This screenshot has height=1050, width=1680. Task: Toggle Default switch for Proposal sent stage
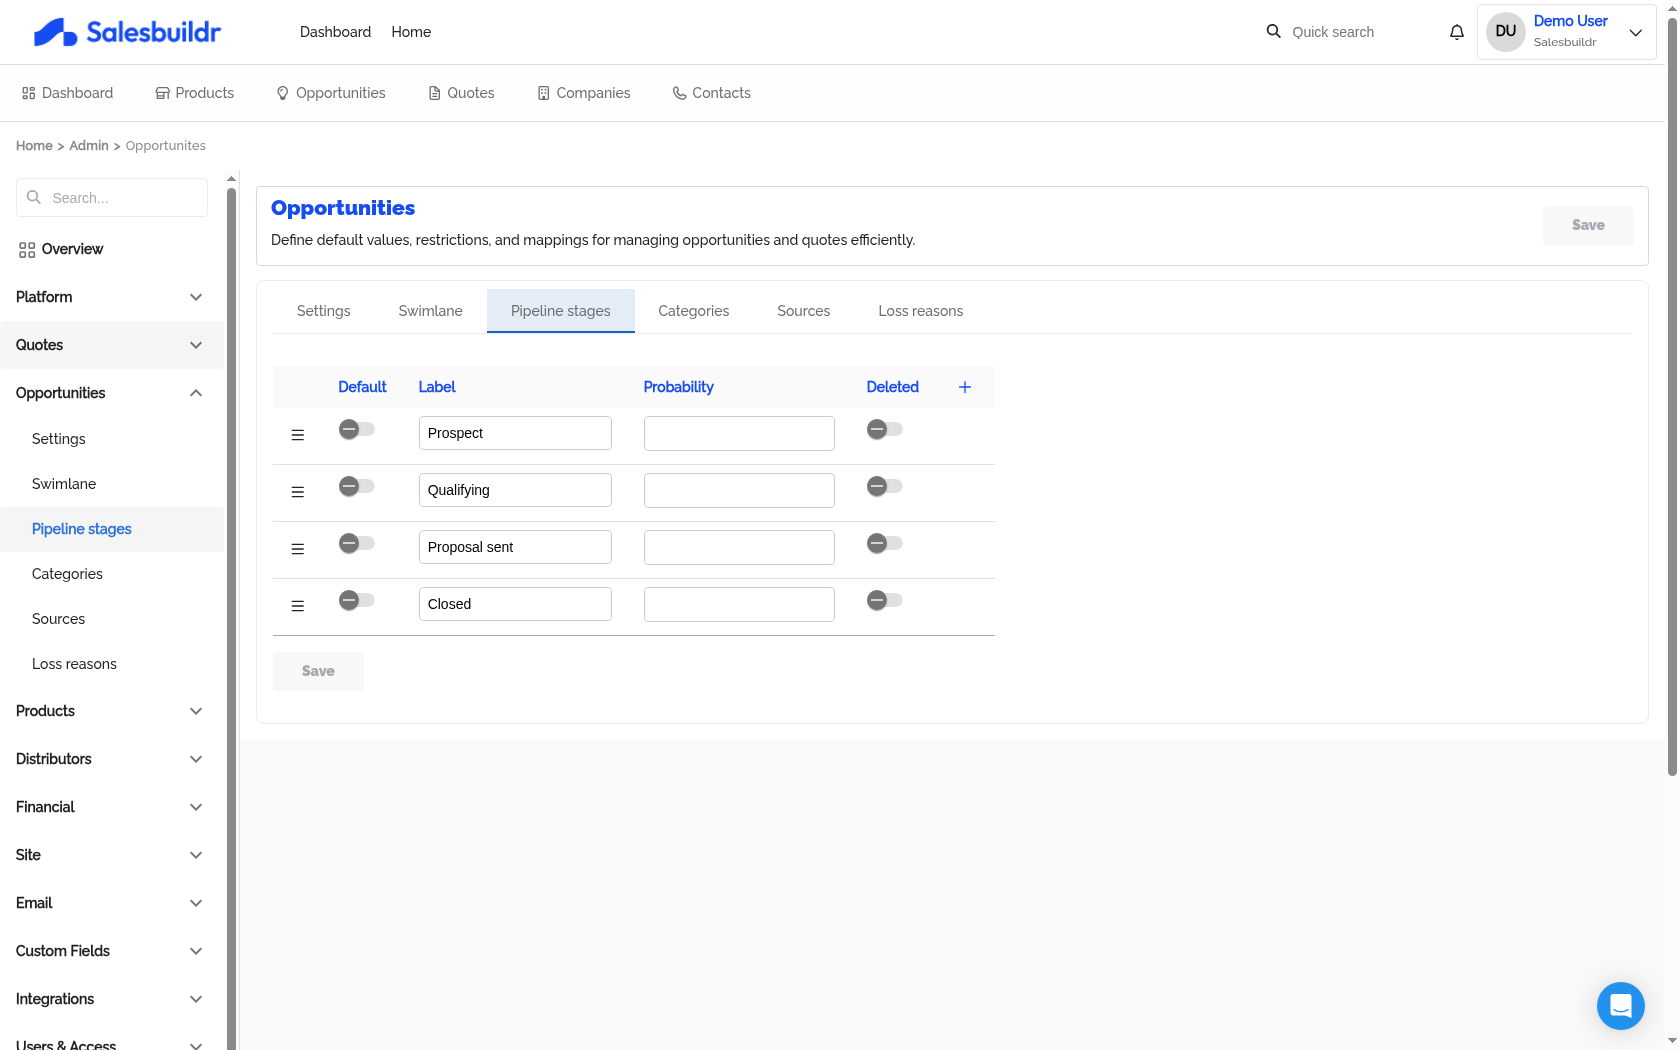click(x=357, y=543)
